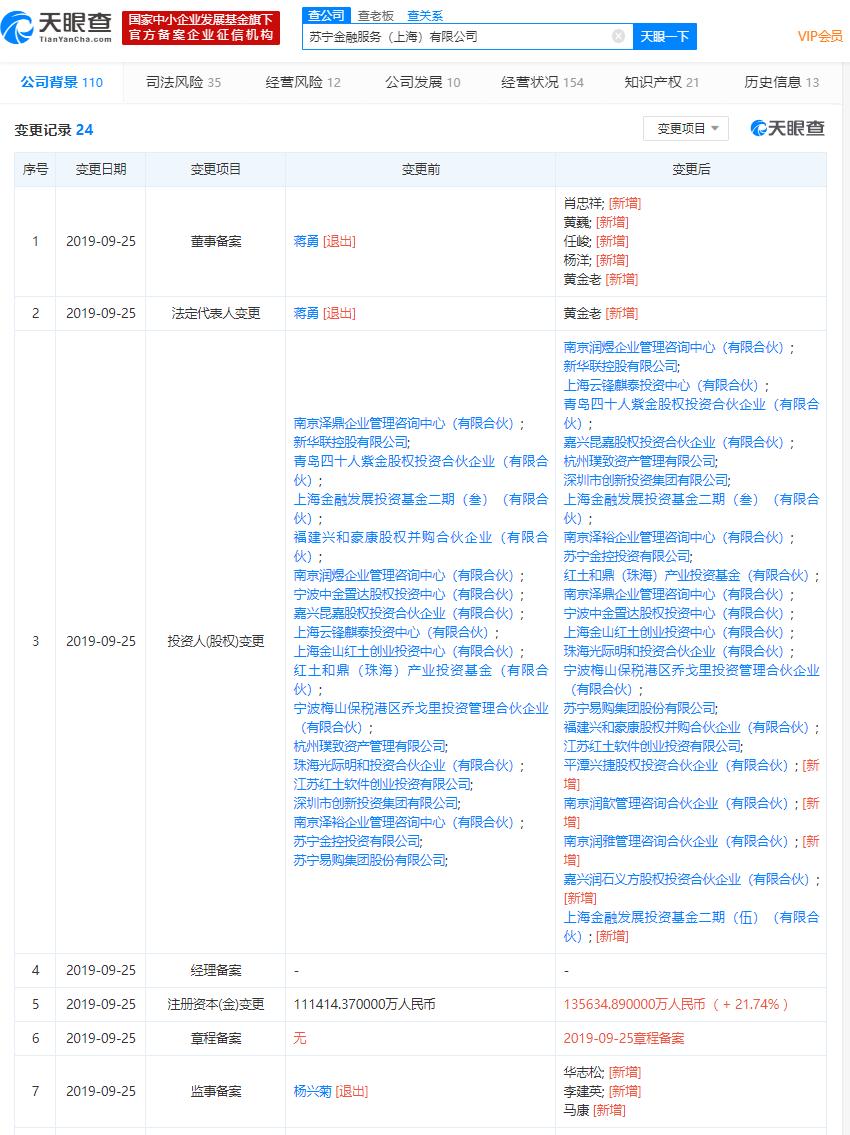Viewport: 850px width, 1135px height.
Task: Open 江苏红土软件创业投资有限公司 in the 变更前 column
Action: [x=382, y=784]
